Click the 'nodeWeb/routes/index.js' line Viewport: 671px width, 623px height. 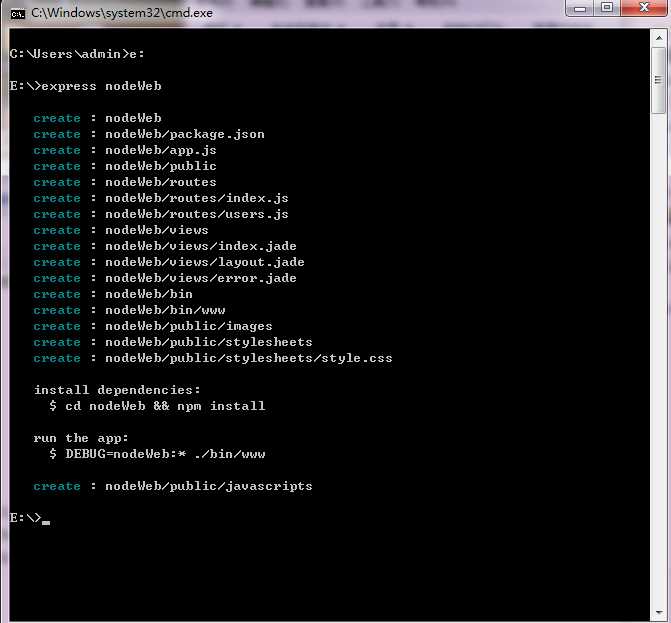pos(161,198)
